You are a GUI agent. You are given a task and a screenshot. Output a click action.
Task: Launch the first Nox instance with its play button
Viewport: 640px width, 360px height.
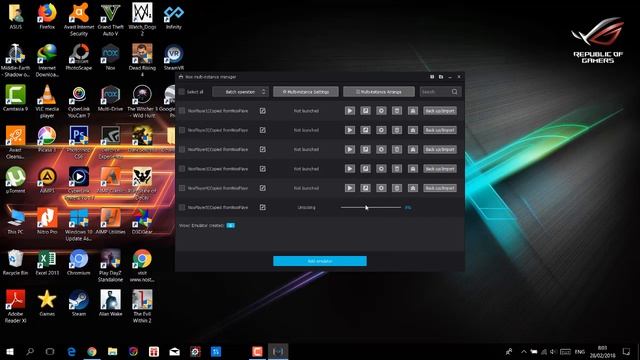point(350,111)
